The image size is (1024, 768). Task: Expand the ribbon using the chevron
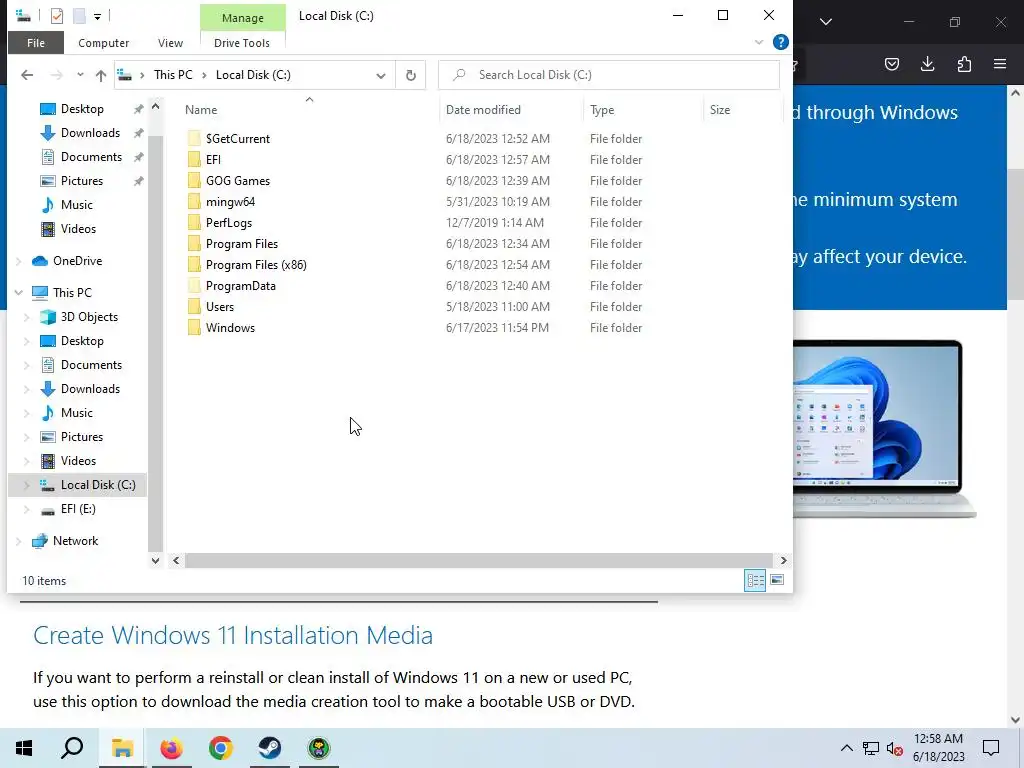point(759,42)
